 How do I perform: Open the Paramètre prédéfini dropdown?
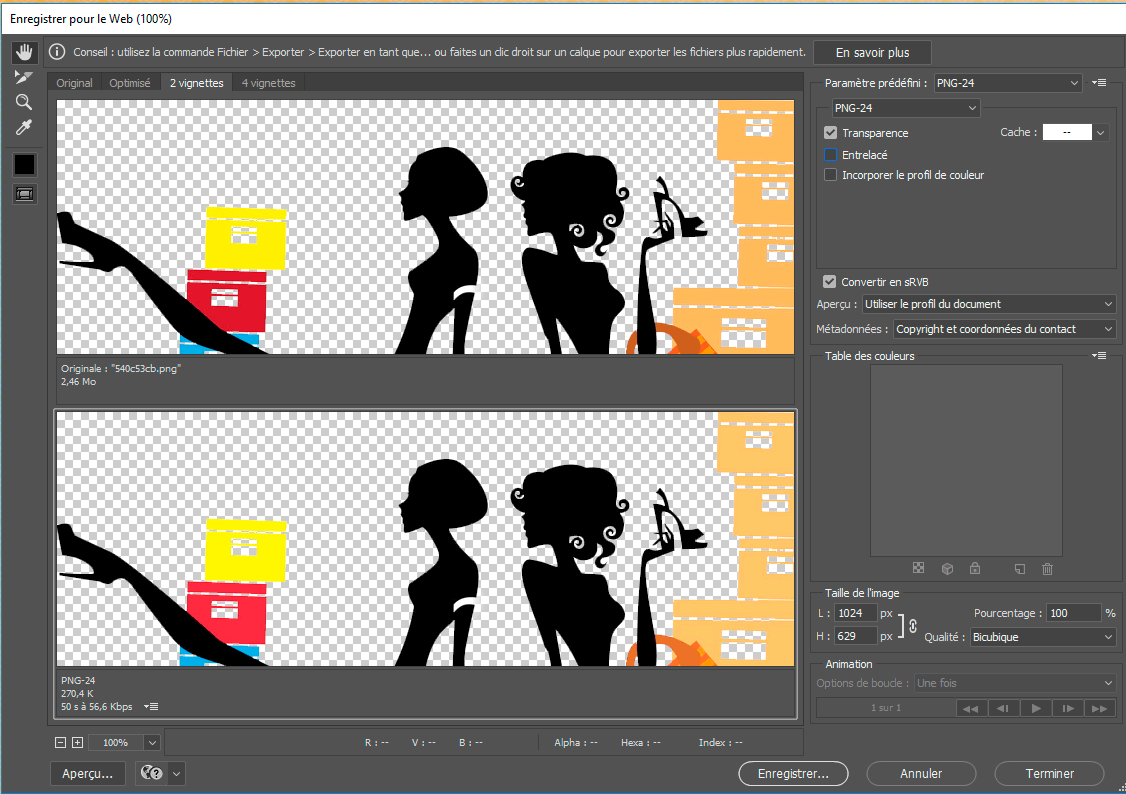[x=1008, y=83]
